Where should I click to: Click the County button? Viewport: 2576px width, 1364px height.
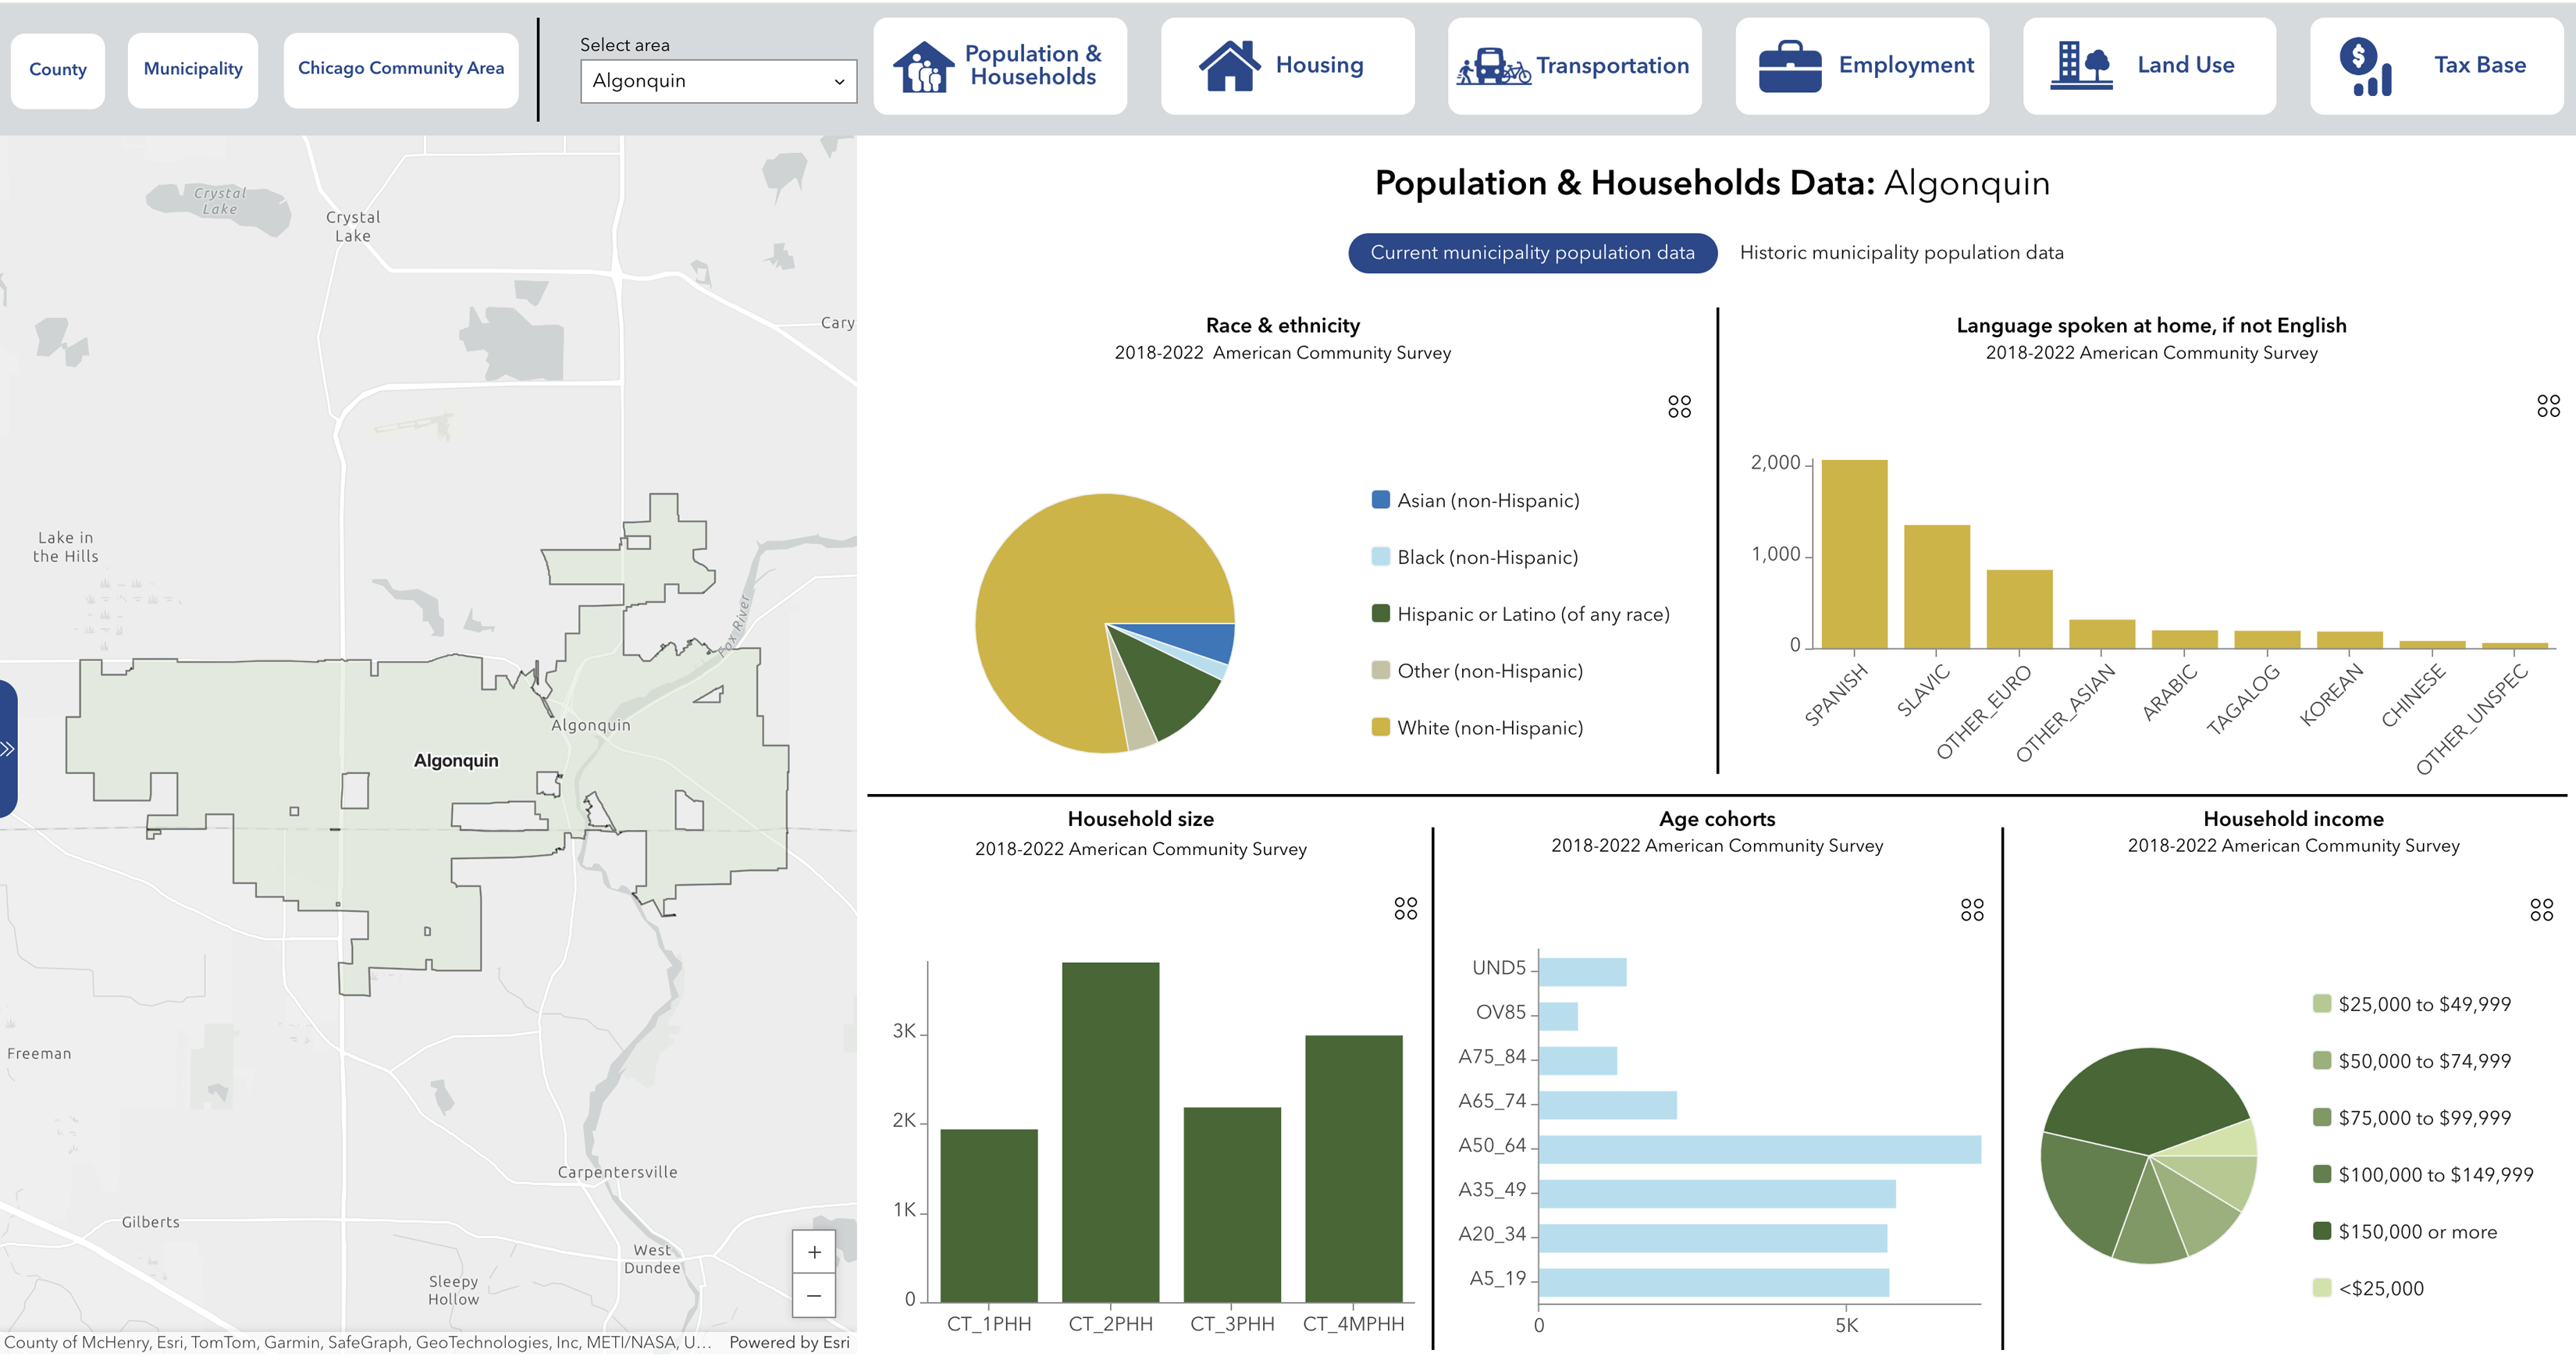click(57, 69)
